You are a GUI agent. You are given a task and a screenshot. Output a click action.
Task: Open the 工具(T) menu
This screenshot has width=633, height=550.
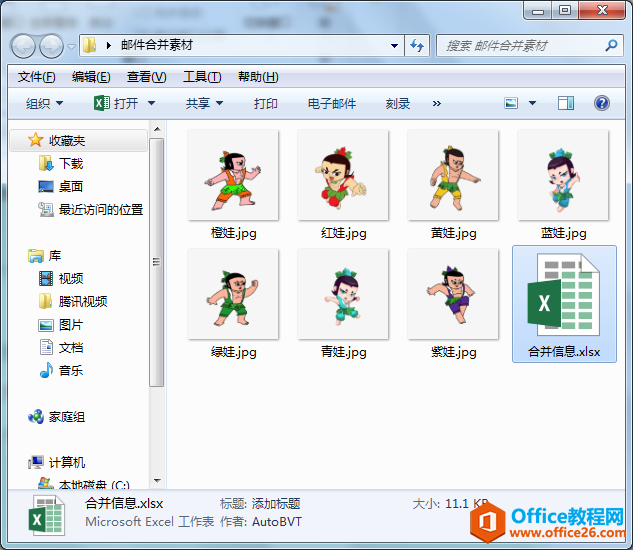pos(202,77)
